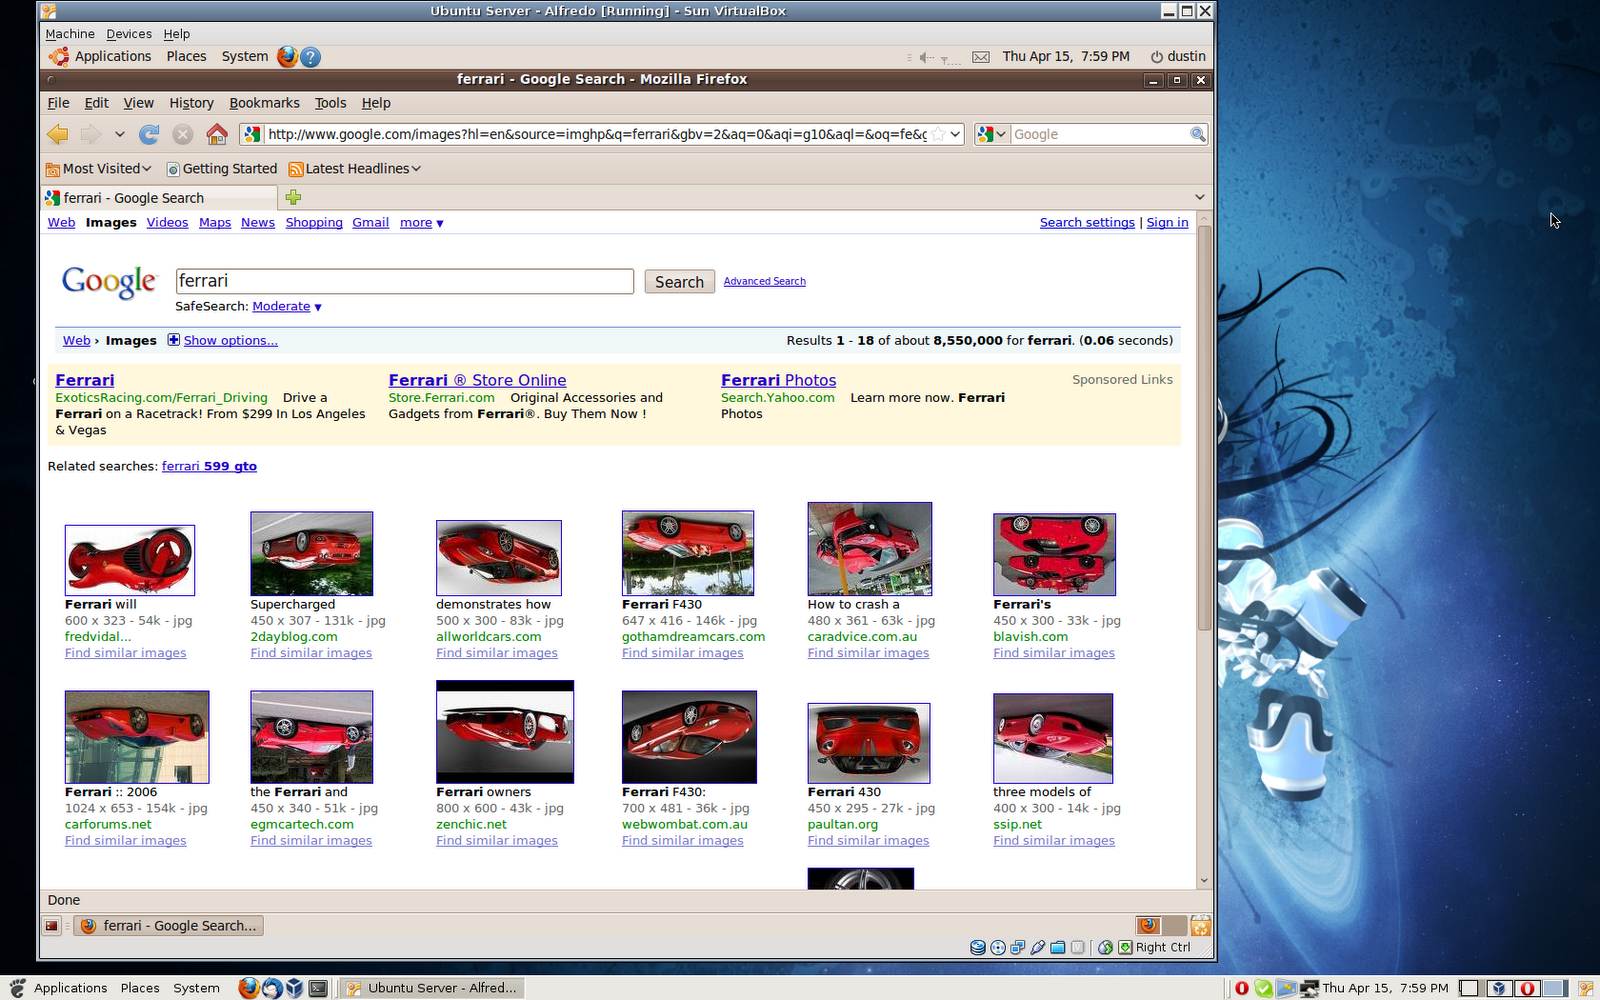This screenshot has width=1600, height=1000.
Task: Open the more services dropdown
Action: [x=421, y=223]
